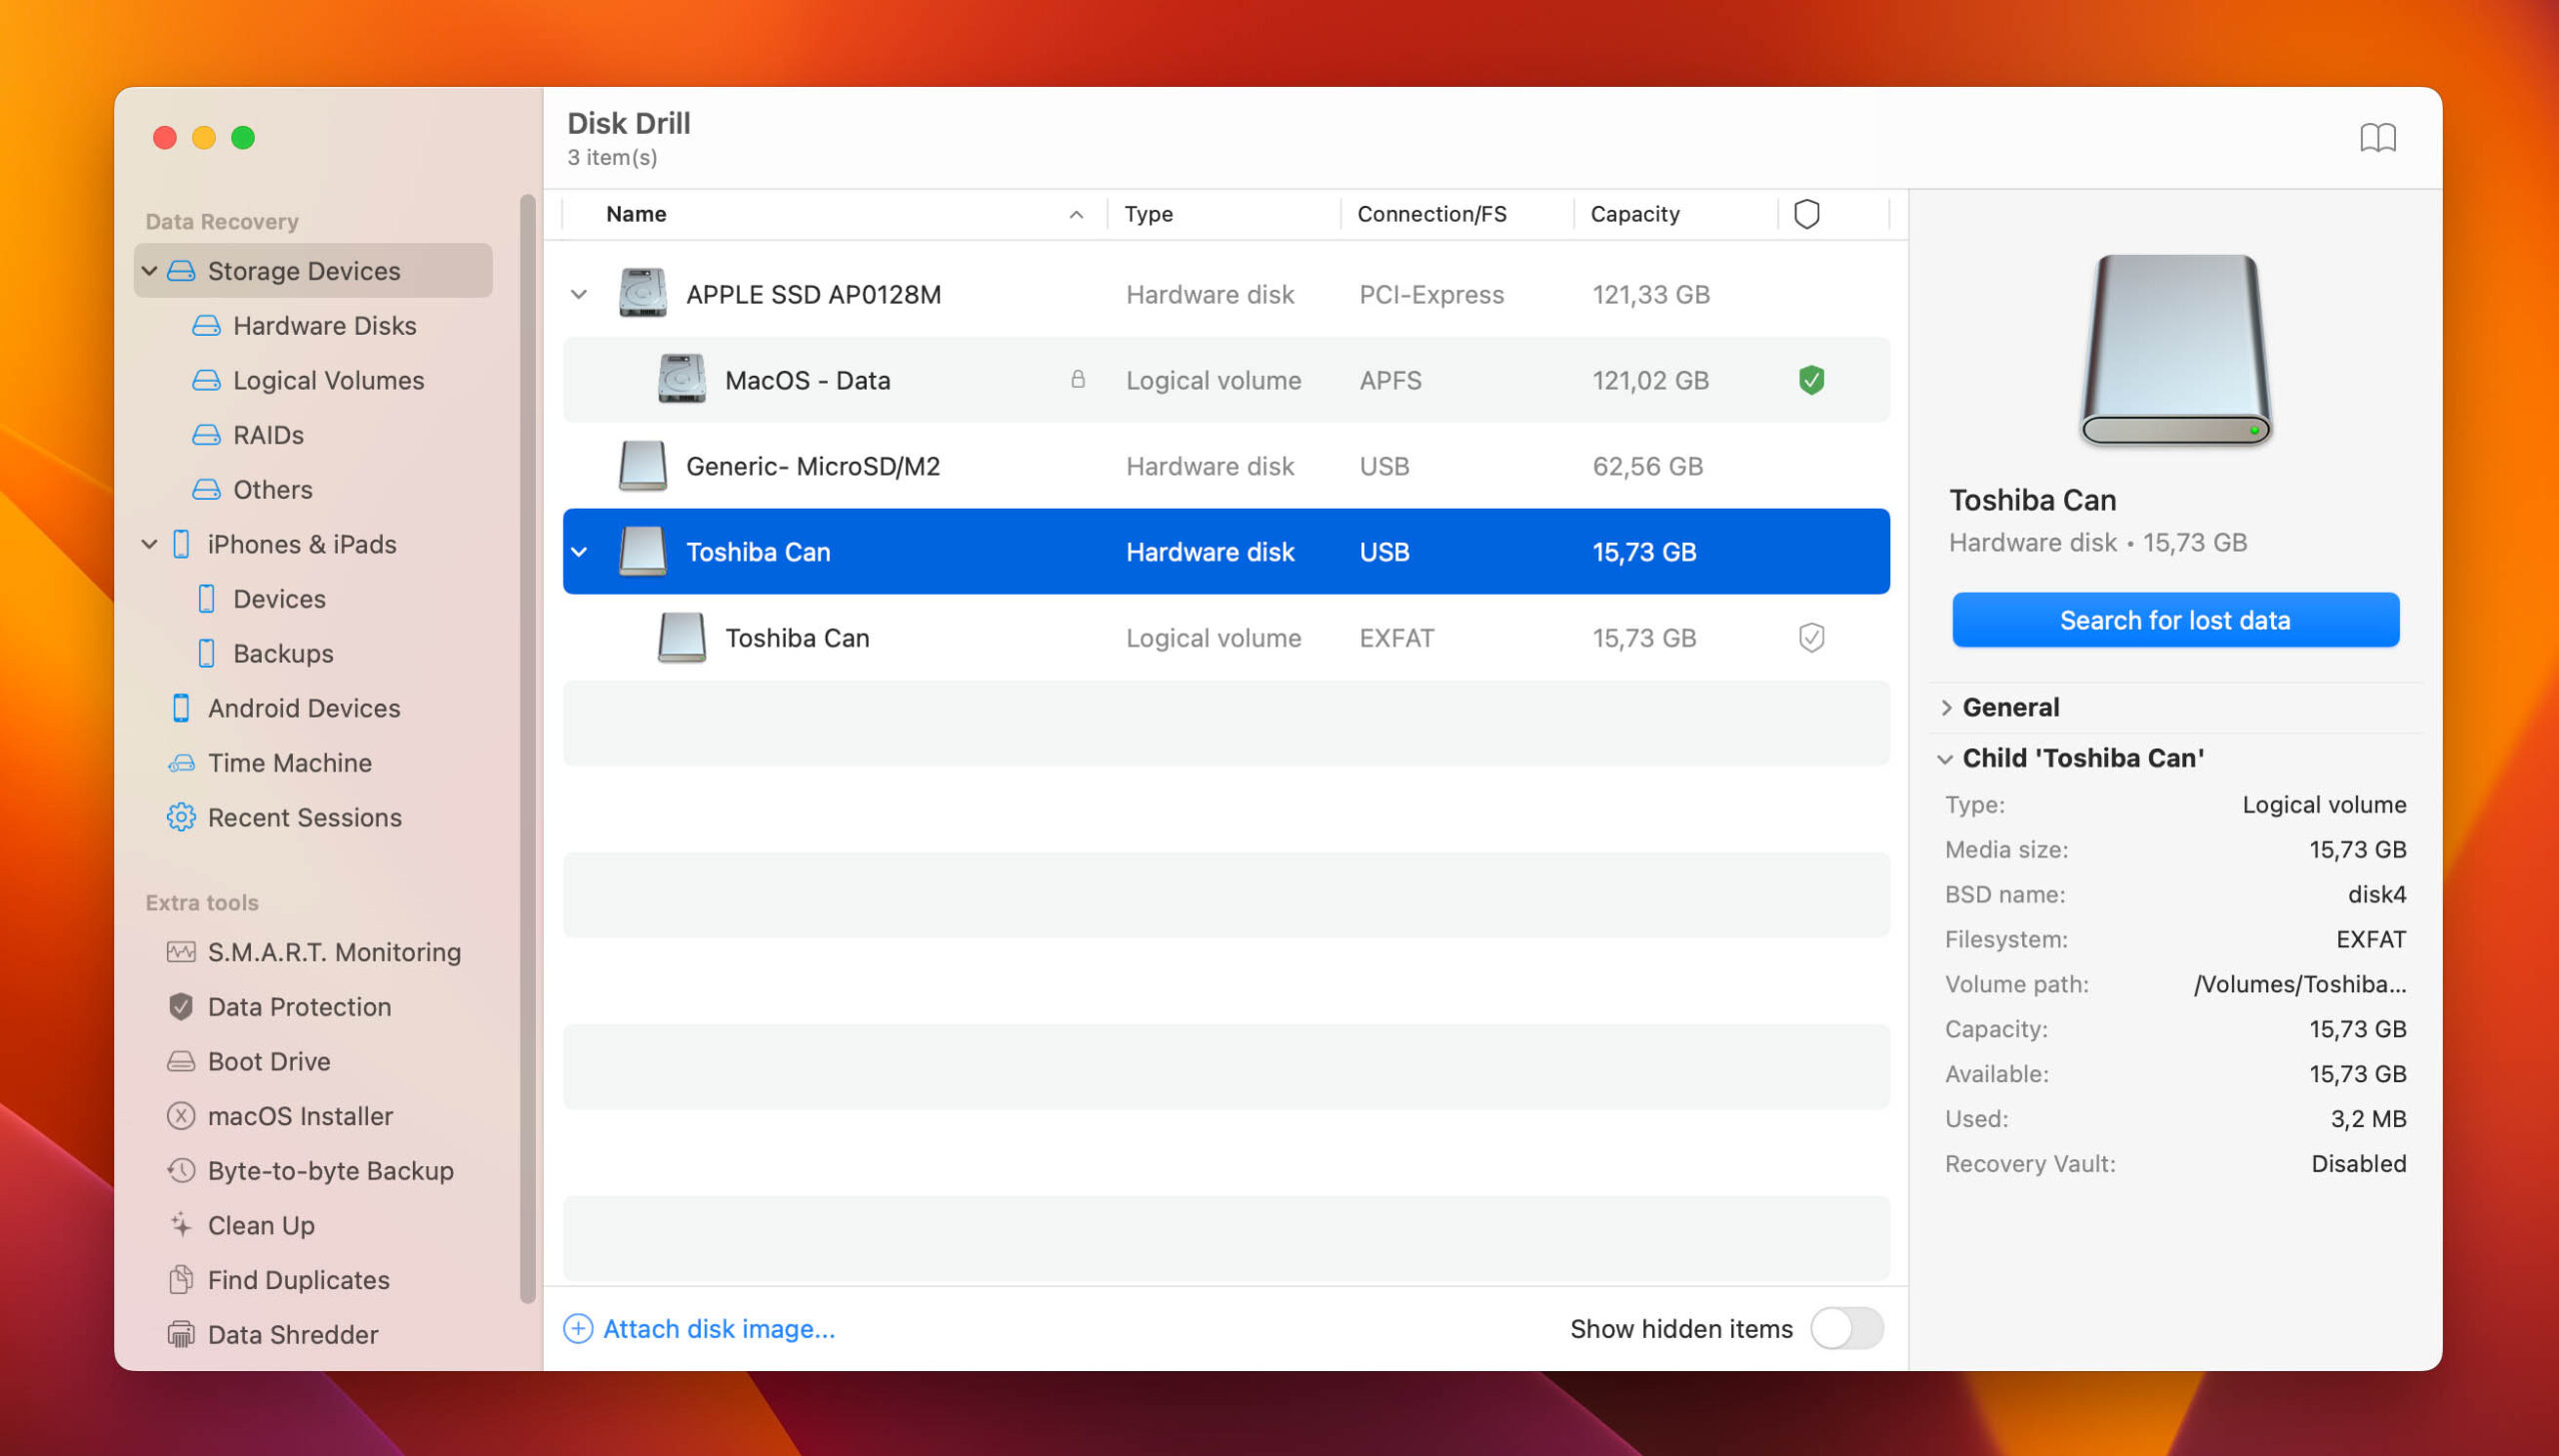This screenshot has width=2559, height=1456.
Task: Sort by the Name column arrow
Action: tap(1076, 215)
